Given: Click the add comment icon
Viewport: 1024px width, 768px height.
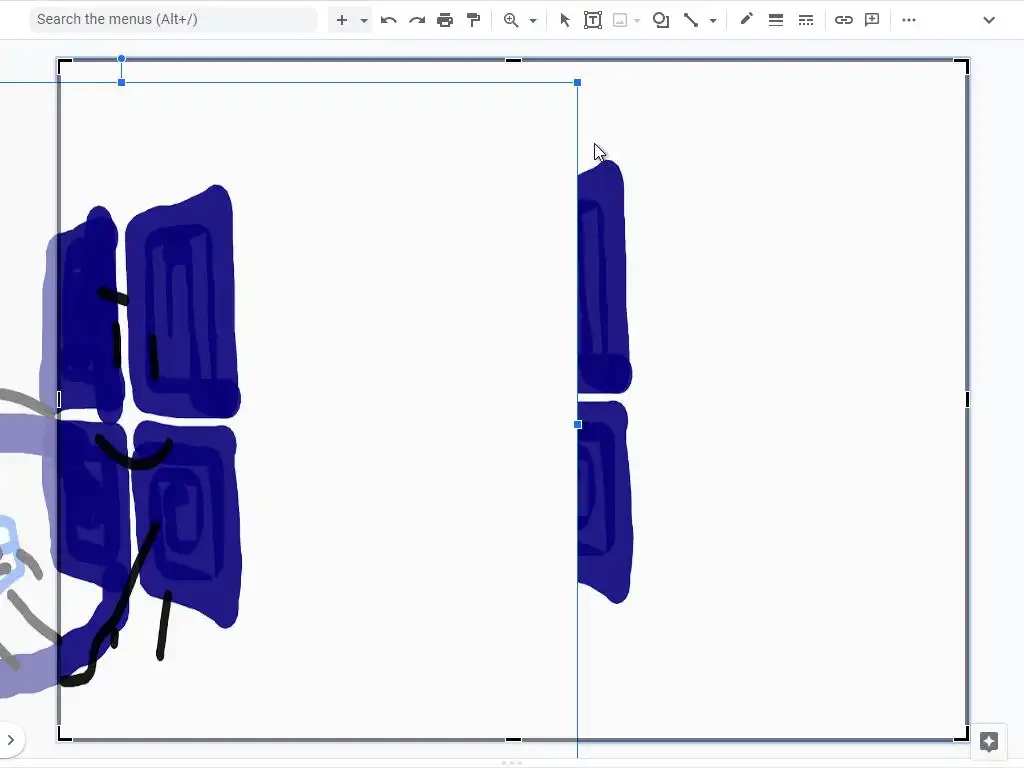Looking at the screenshot, I should [872, 20].
